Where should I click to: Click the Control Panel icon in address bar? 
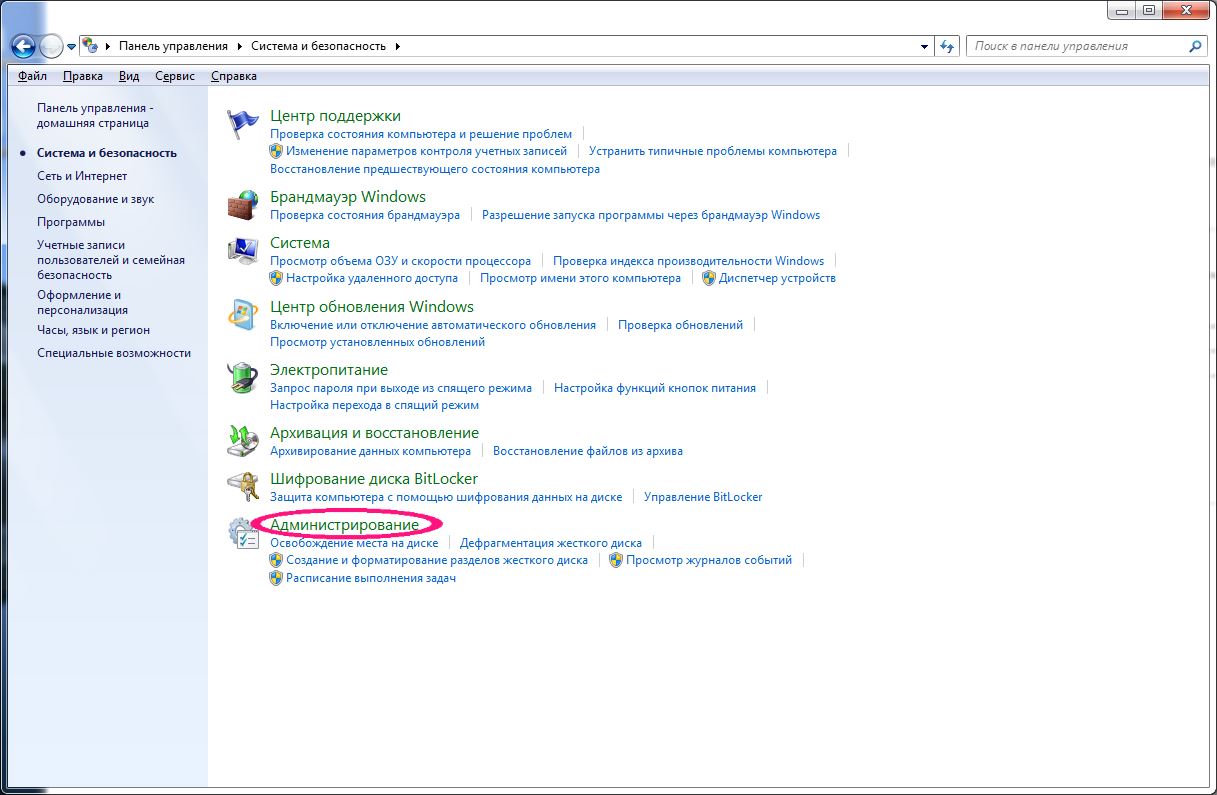click(x=90, y=46)
